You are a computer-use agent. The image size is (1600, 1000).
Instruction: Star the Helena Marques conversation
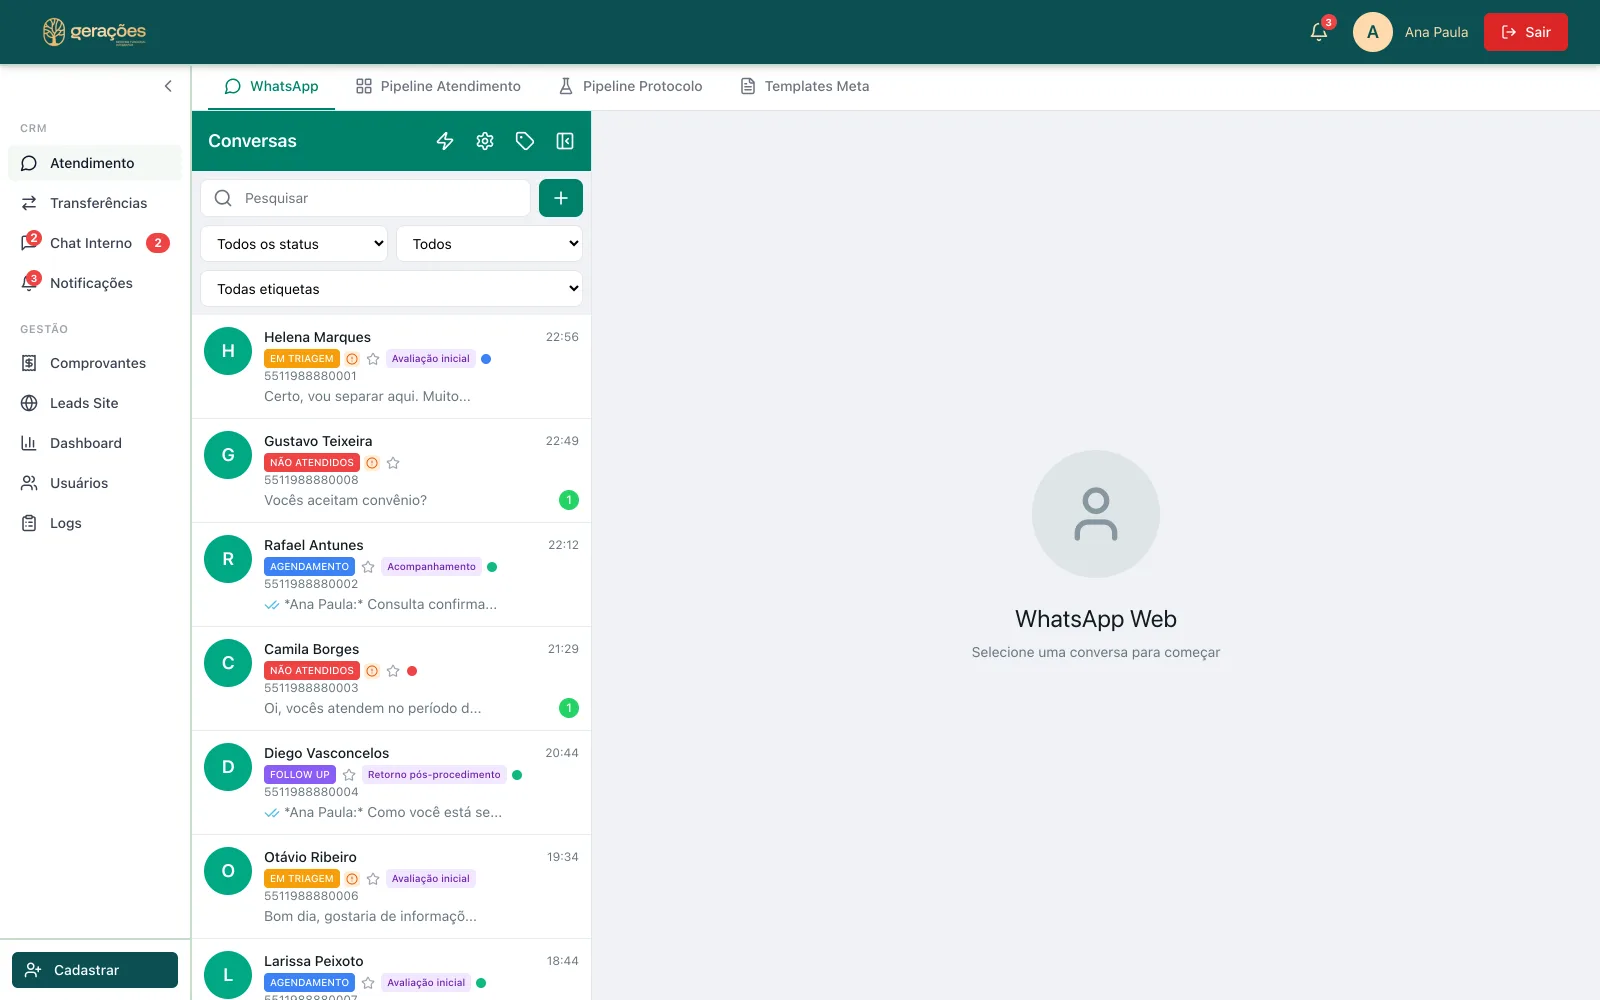[x=373, y=359]
